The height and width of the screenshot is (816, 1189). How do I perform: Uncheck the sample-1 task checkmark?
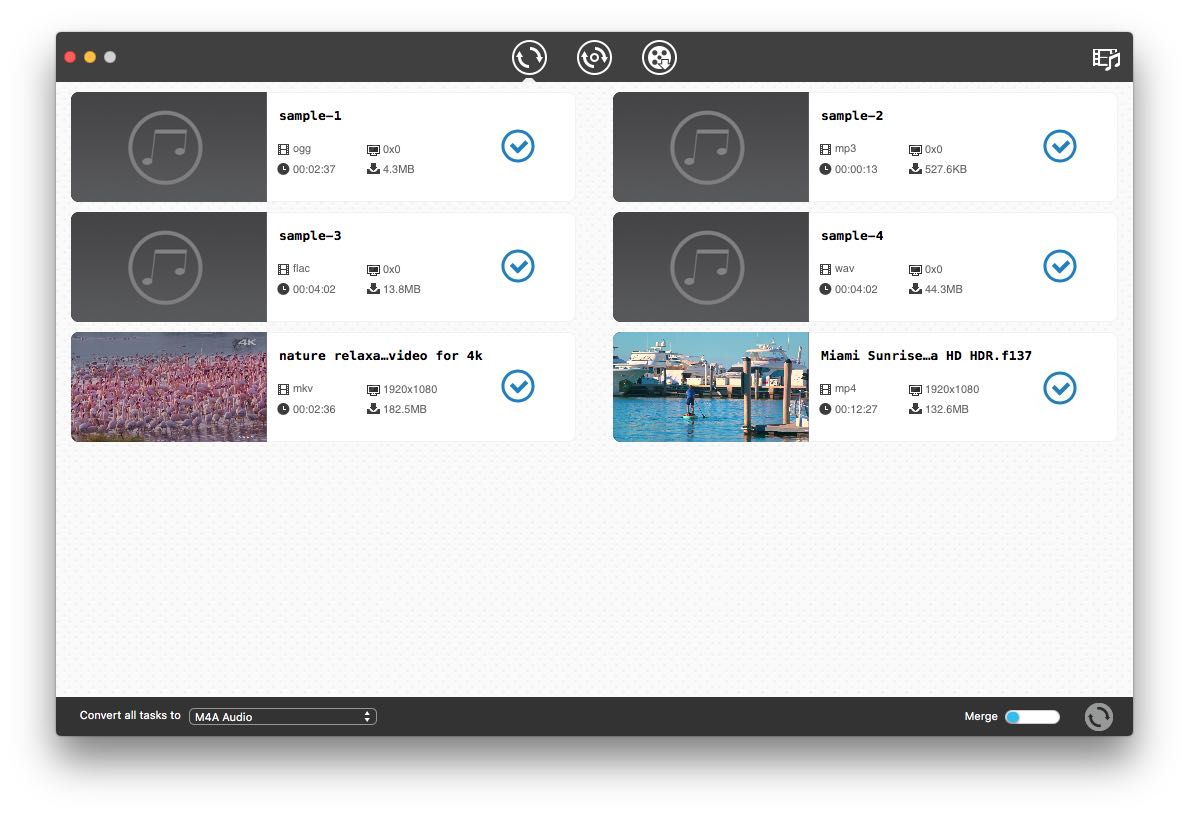[x=518, y=146]
